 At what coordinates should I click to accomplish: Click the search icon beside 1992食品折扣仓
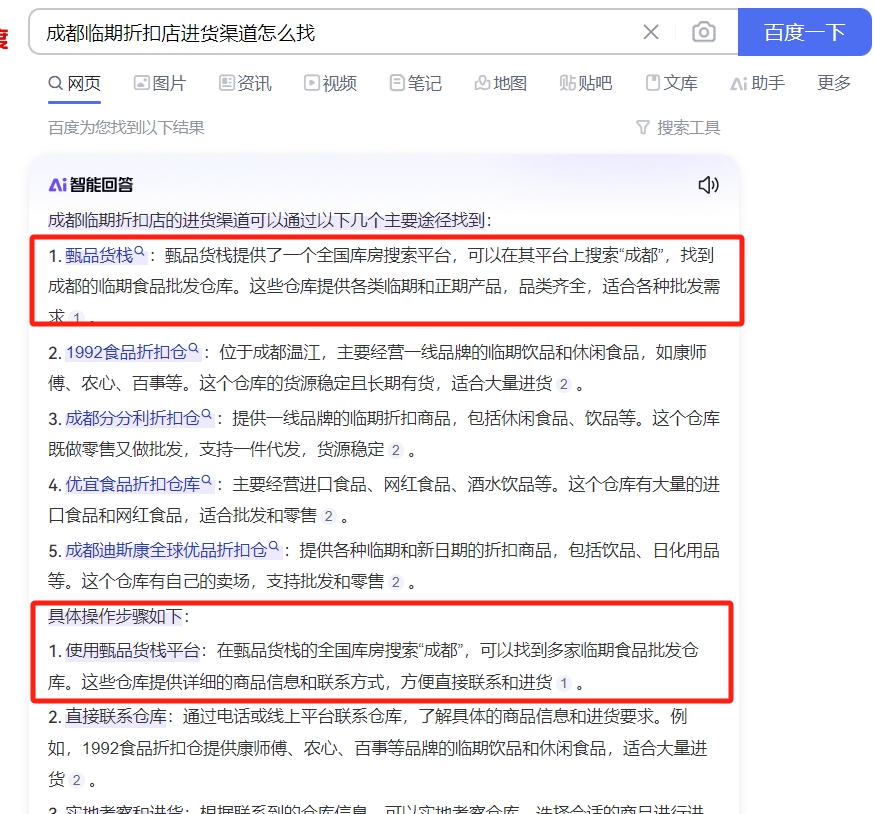pyautogui.click(x=193, y=349)
